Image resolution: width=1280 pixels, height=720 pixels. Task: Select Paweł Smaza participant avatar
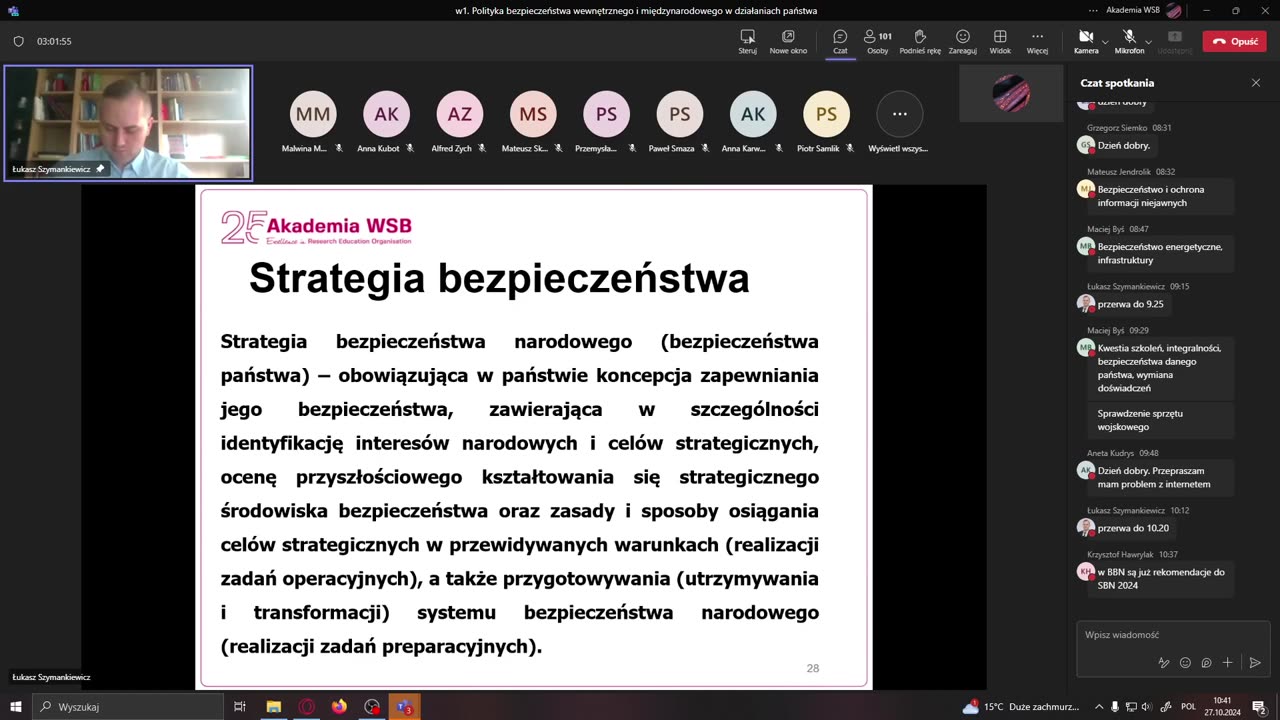pyautogui.click(x=680, y=114)
